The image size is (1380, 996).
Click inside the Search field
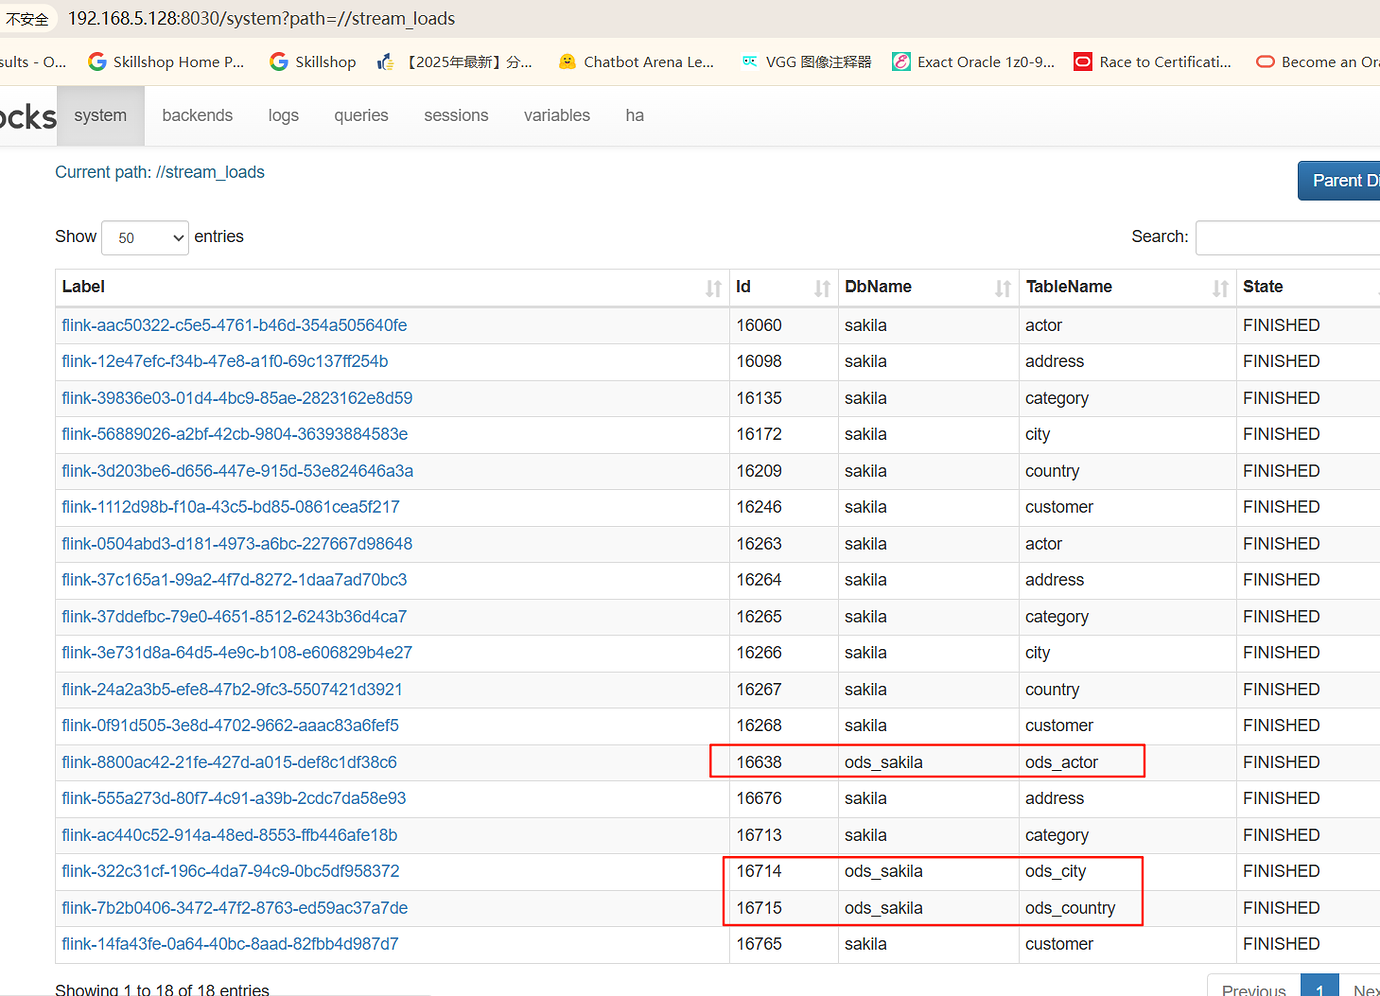point(1289,237)
